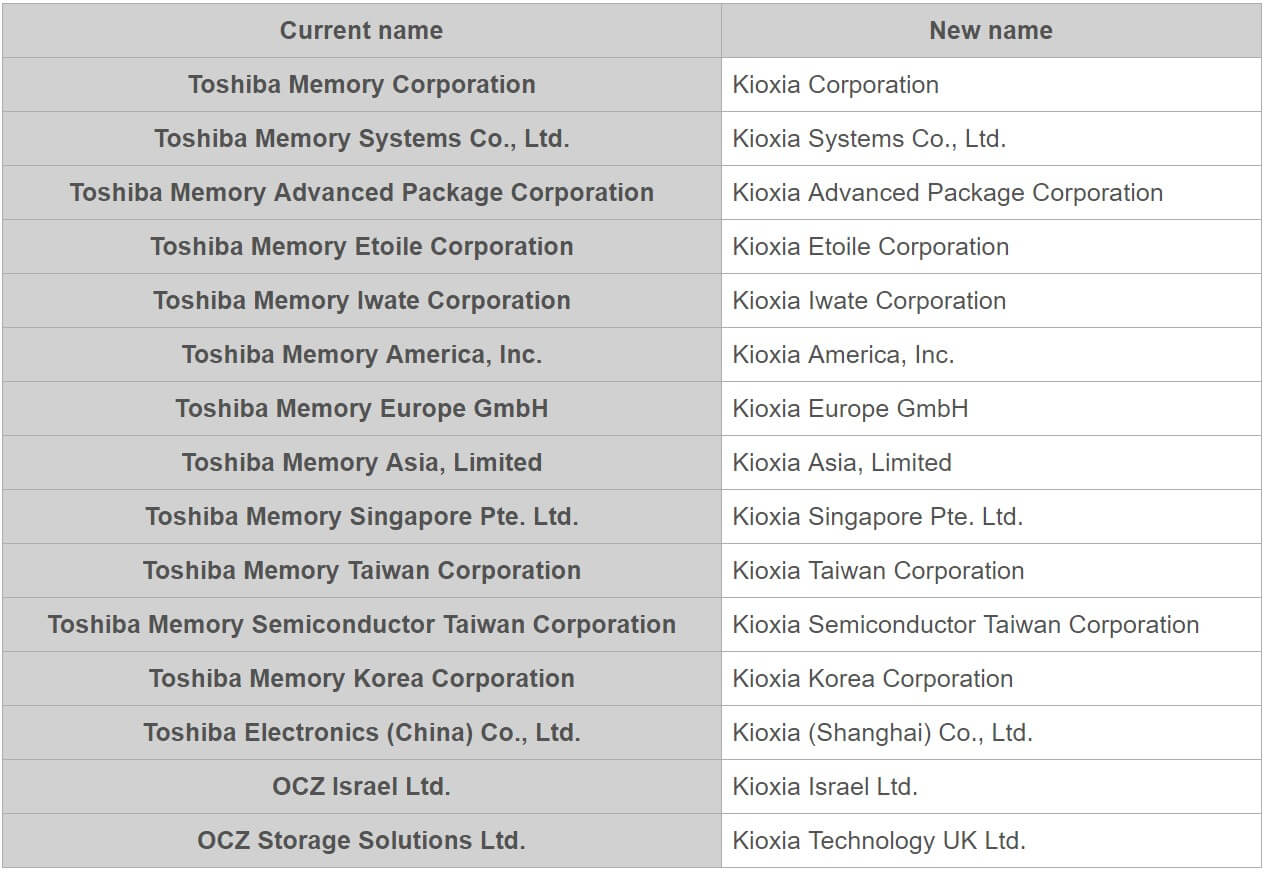Select Toshiba Memory America, Inc. cell
The height and width of the screenshot is (873, 1264).
tap(361, 355)
